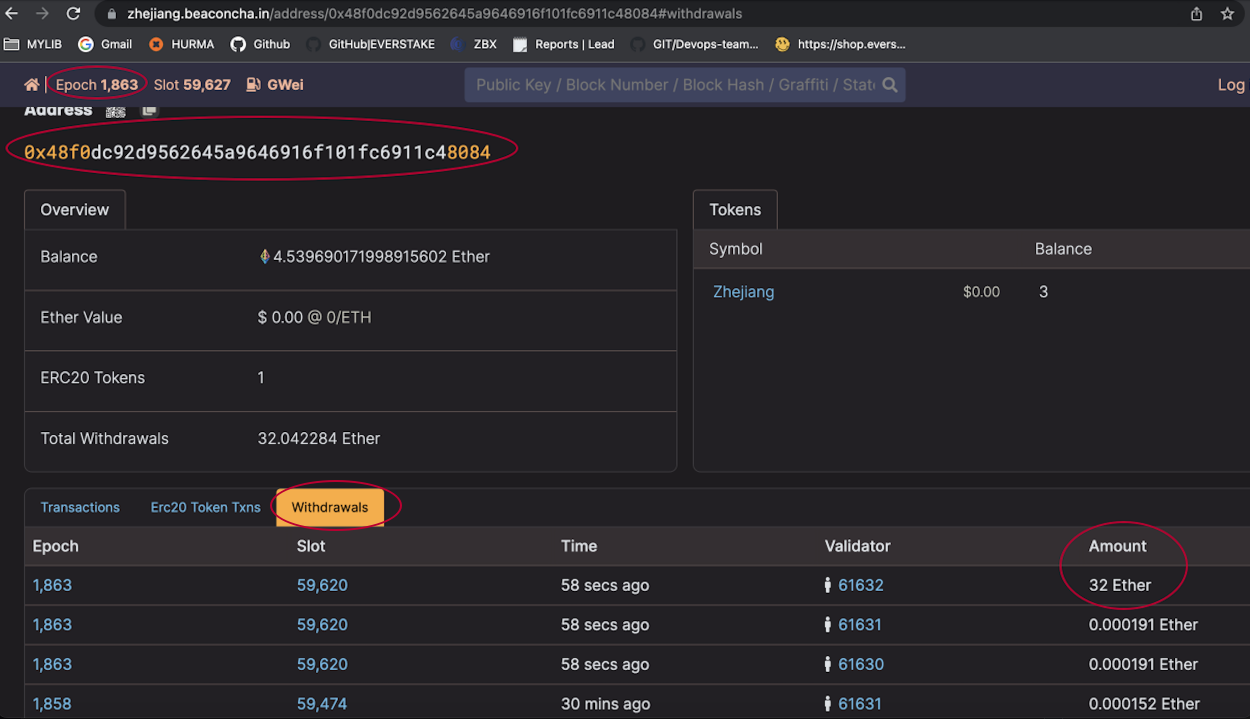The image size is (1250, 719).
Task: Open the shop.evers bookmark
Action: (x=840, y=44)
